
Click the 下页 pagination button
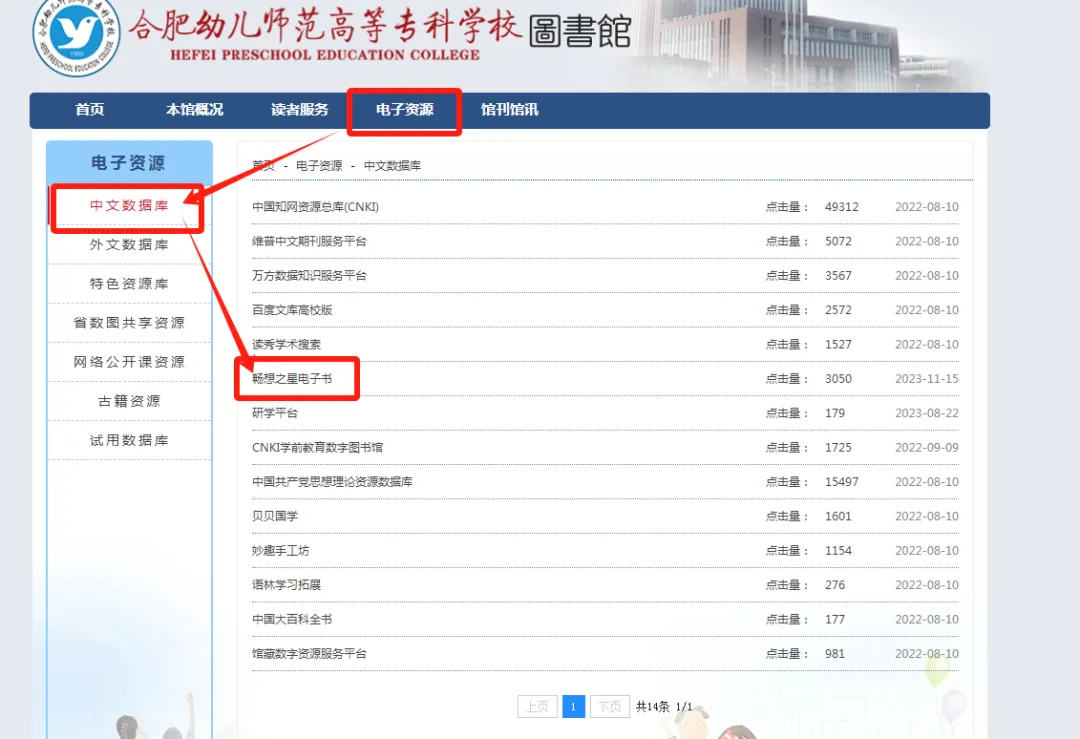pos(610,707)
